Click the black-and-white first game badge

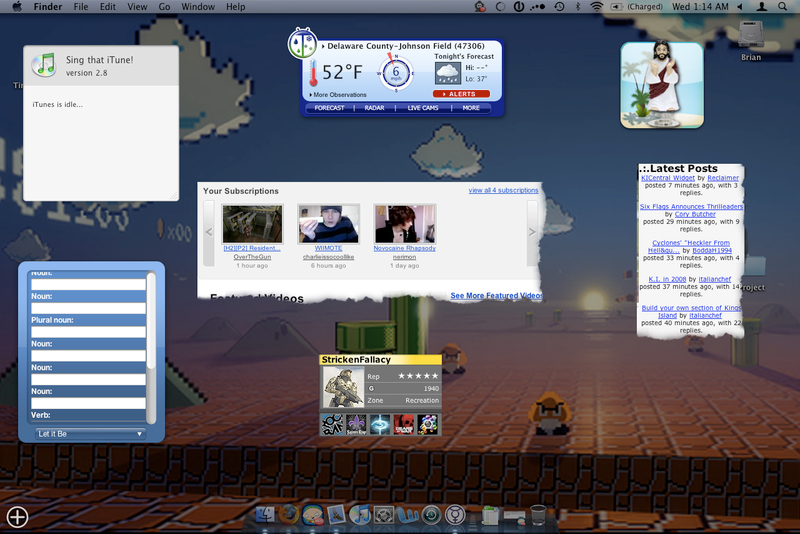tap(332, 424)
